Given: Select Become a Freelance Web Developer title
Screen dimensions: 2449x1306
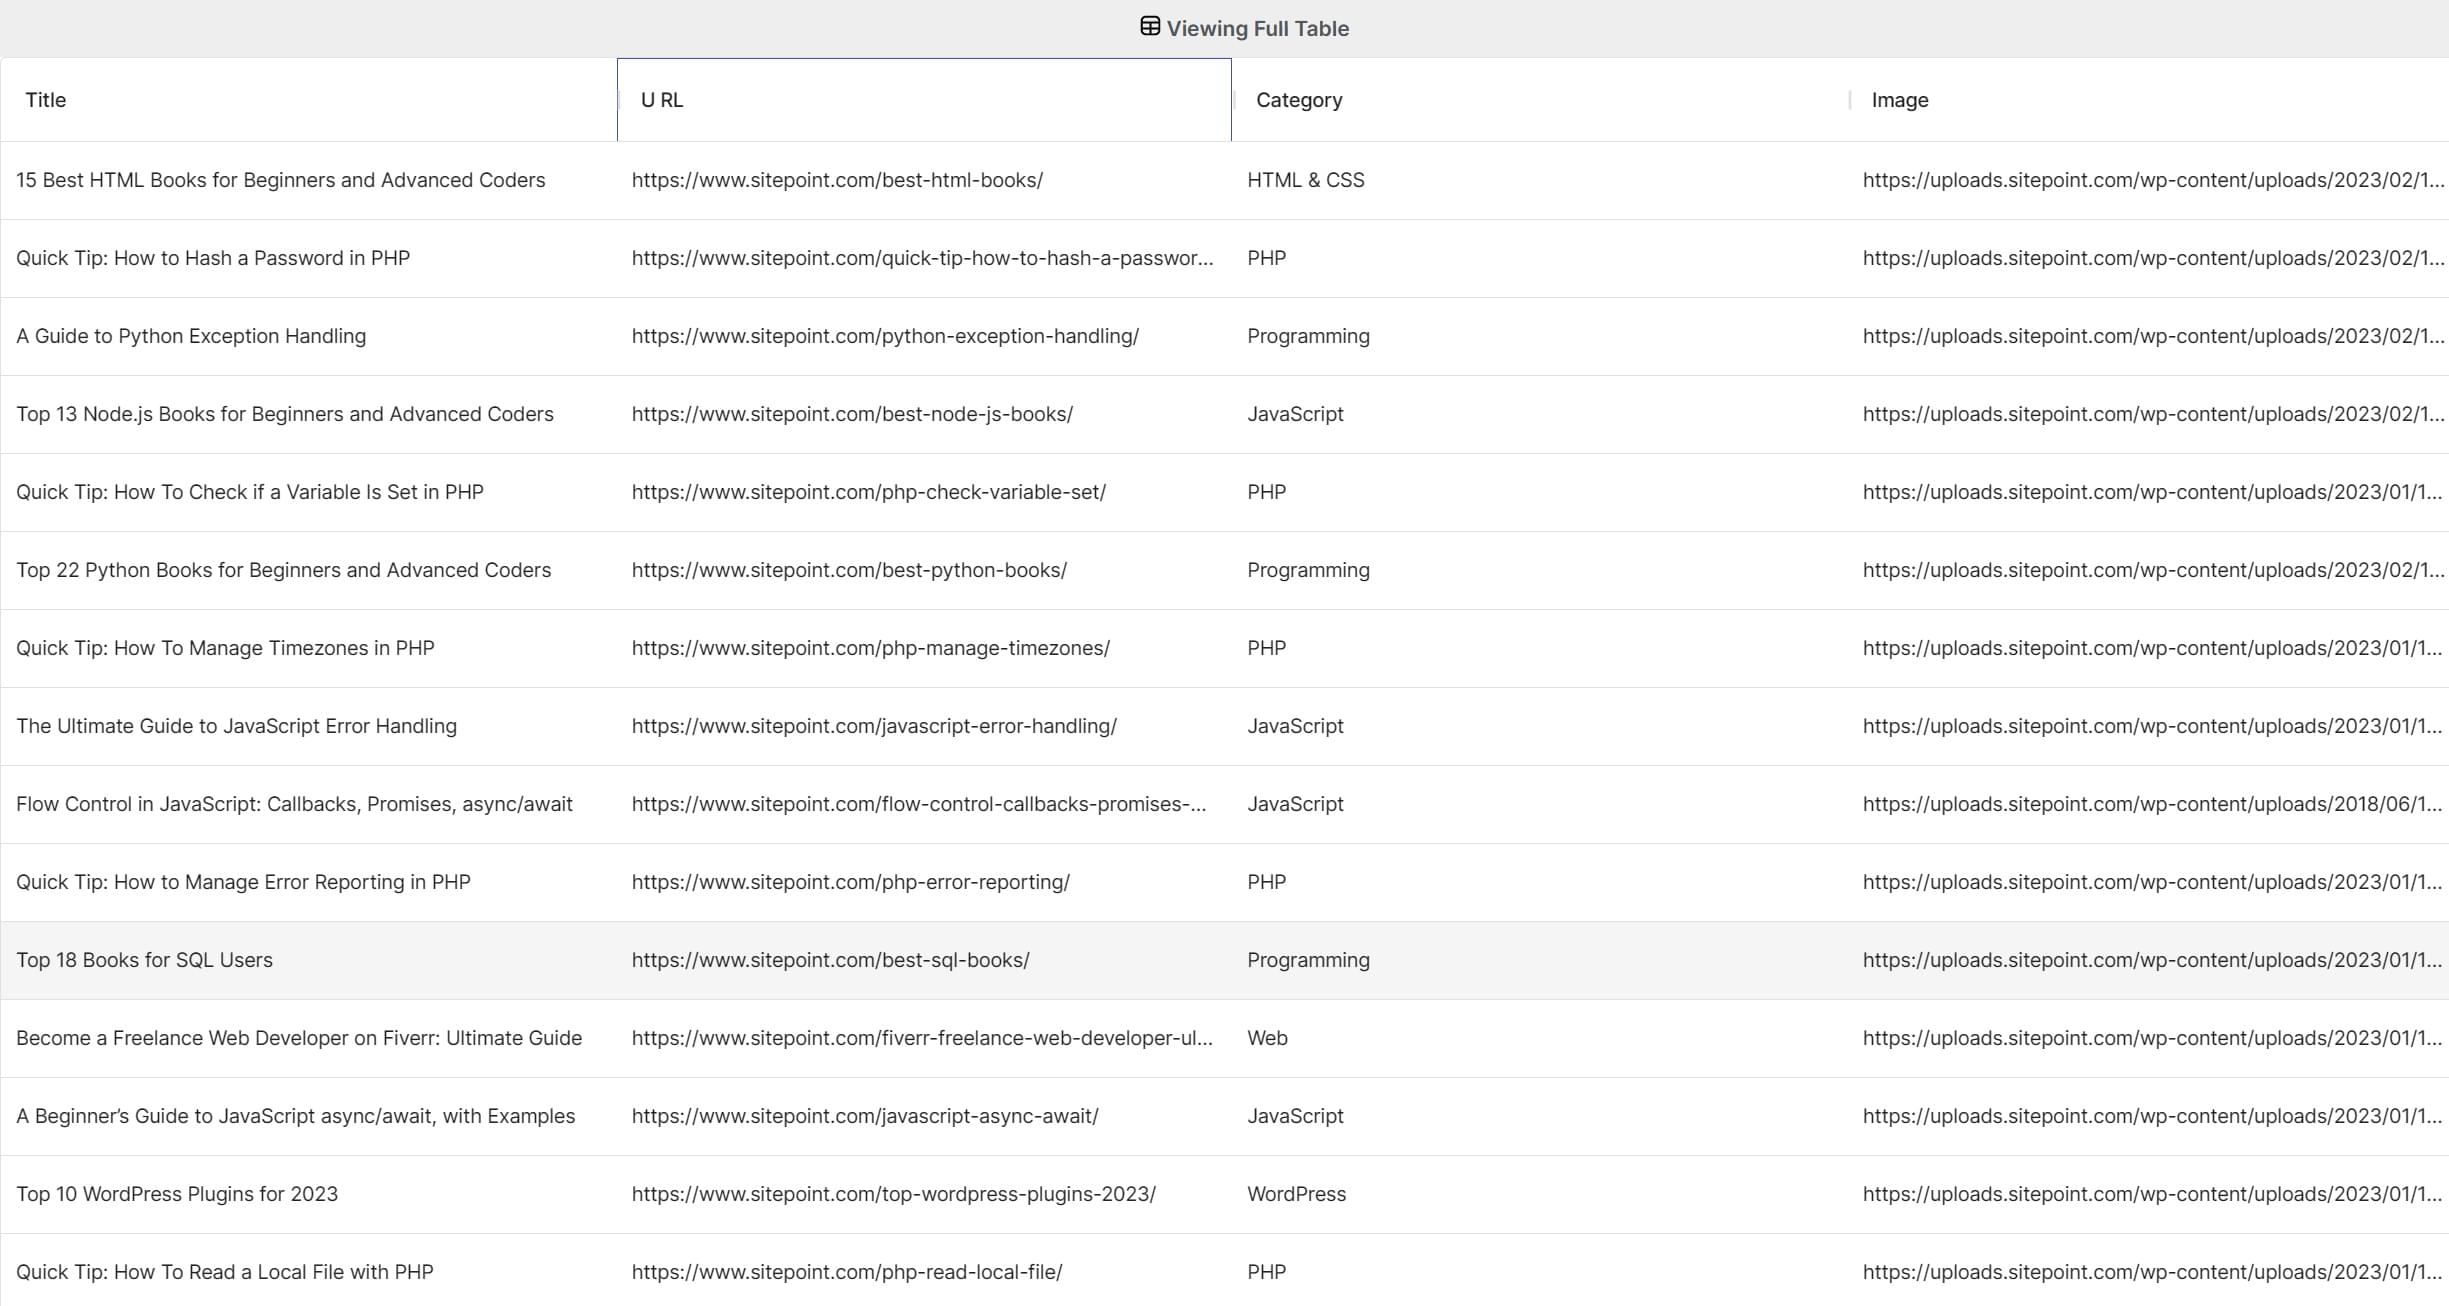Looking at the screenshot, I should (x=298, y=1038).
